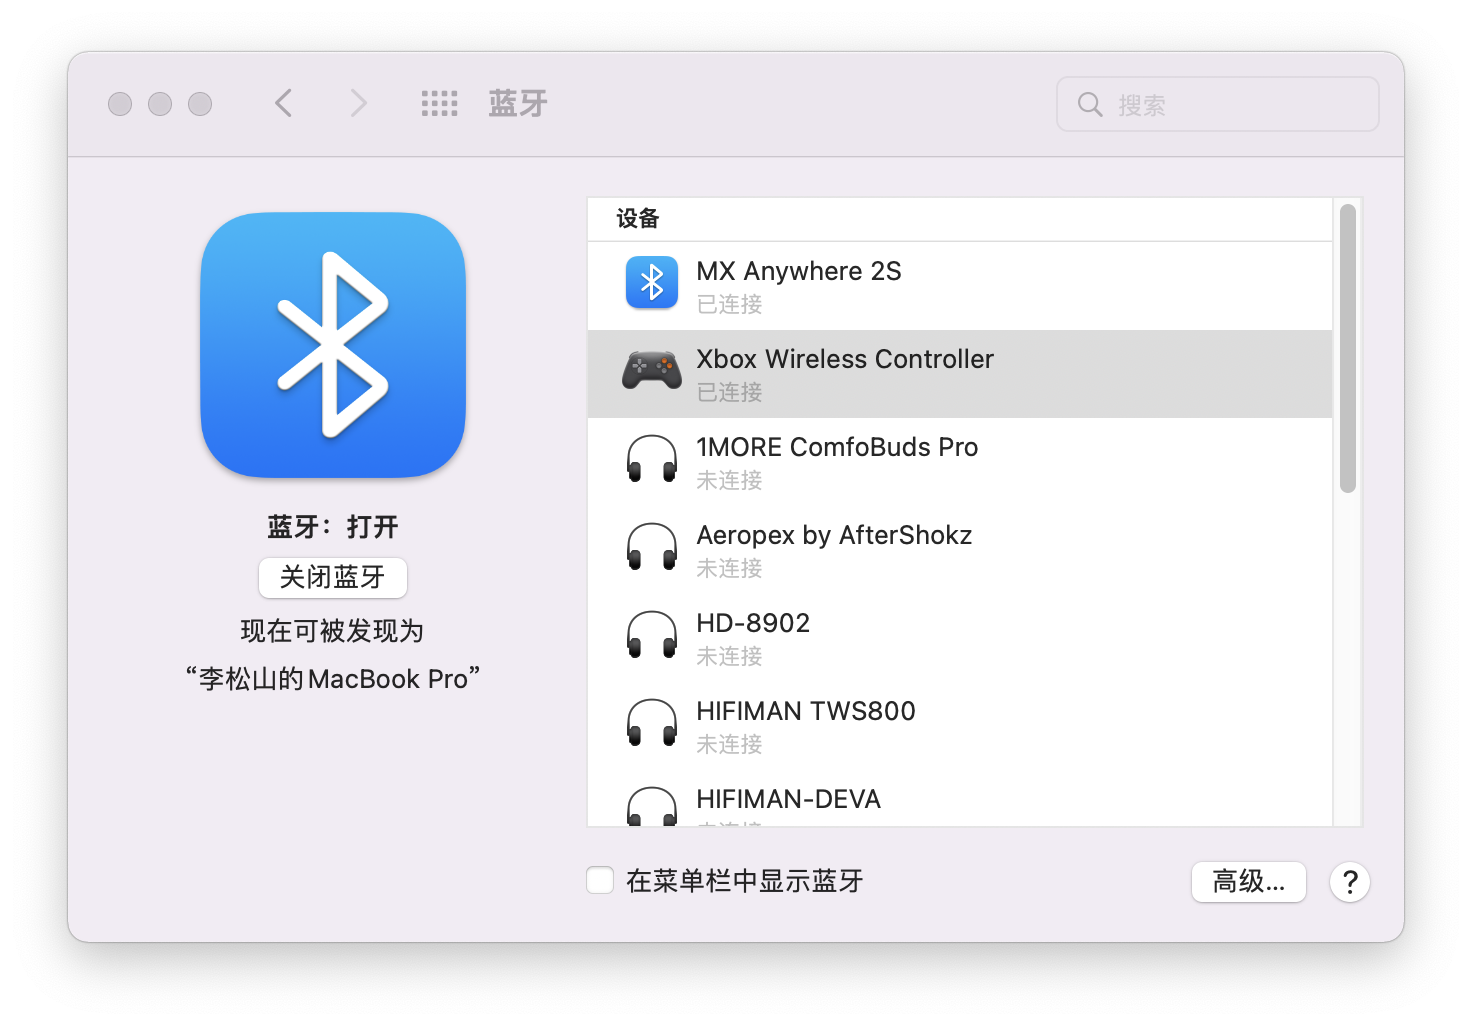The width and height of the screenshot is (1472, 1026).
Task: Click the HD-8902 headphone icon
Action: (x=652, y=635)
